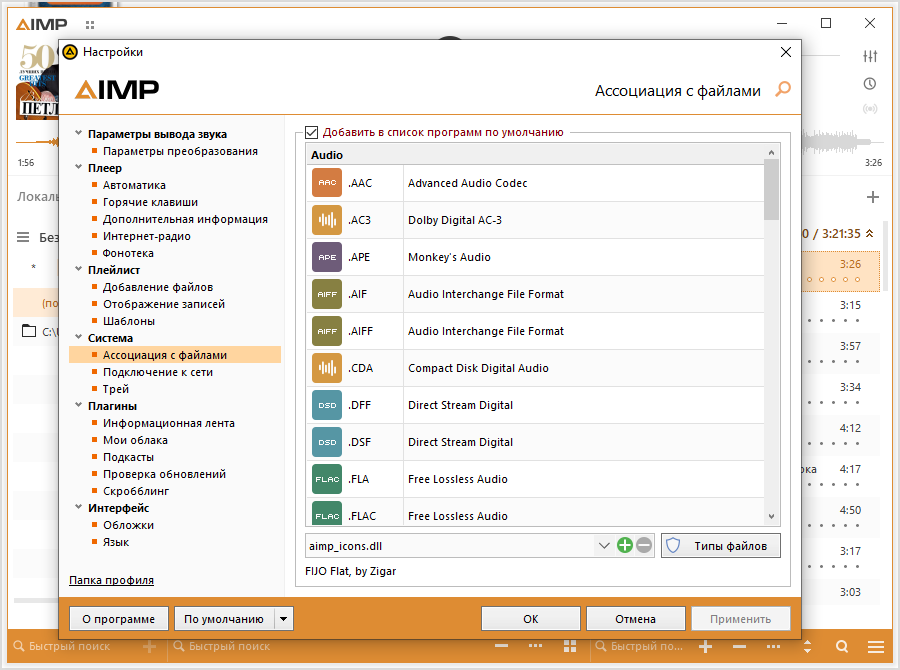
Task: Open the Фонотека settings page
Action: pyautogui.click(x=128, y=253)
